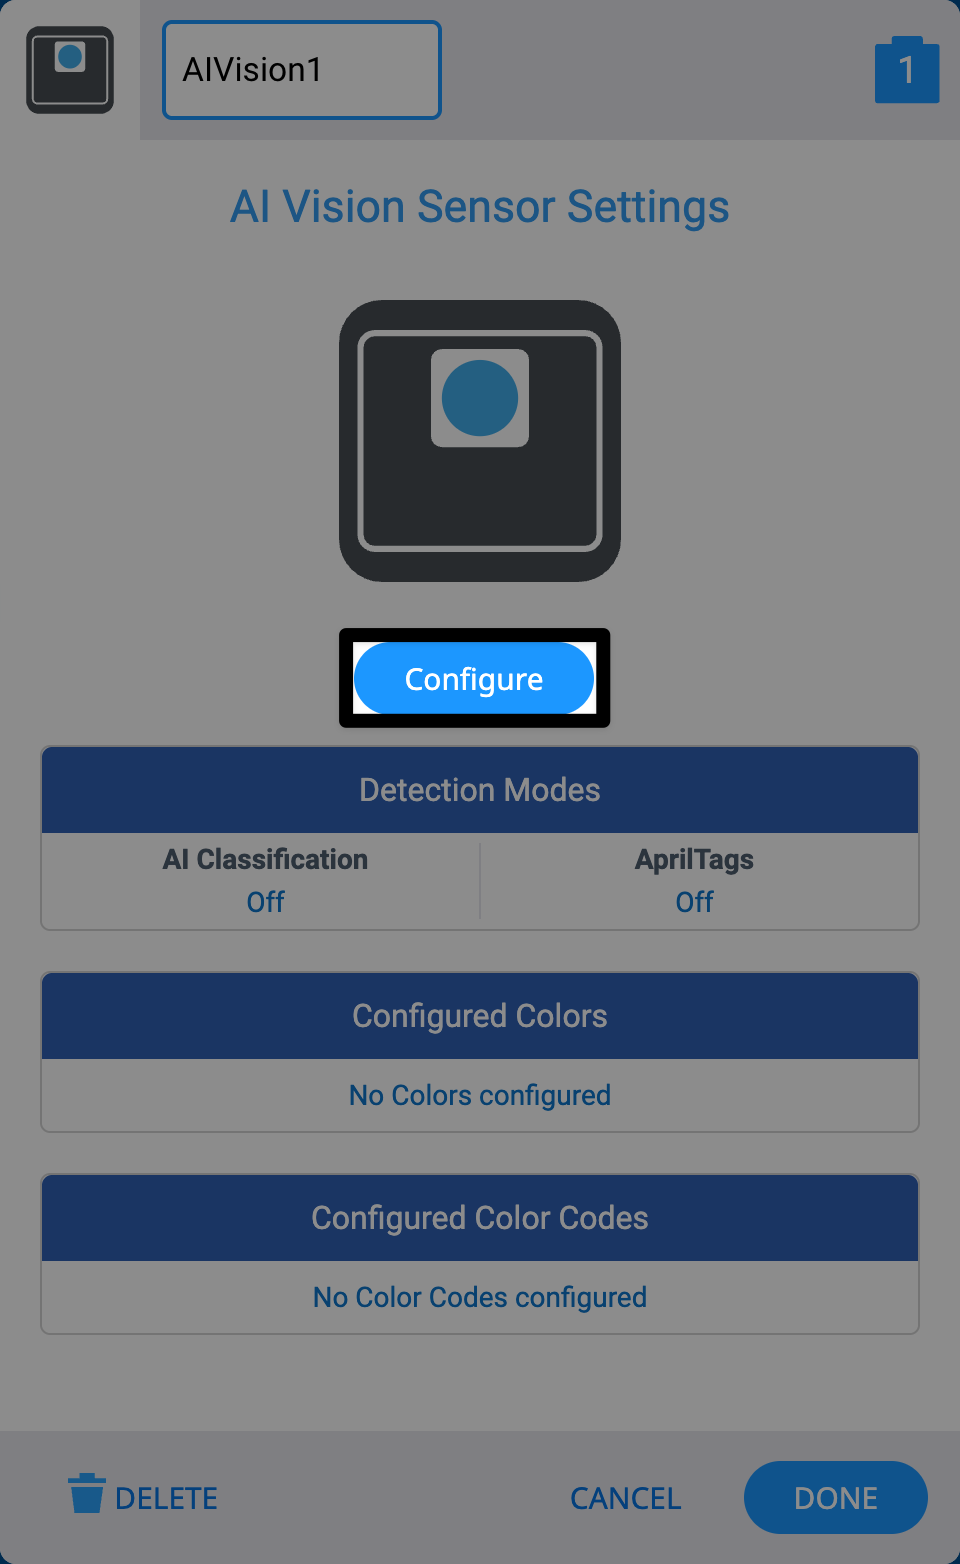Click CANCEL to discard changes

point(625,1497)
